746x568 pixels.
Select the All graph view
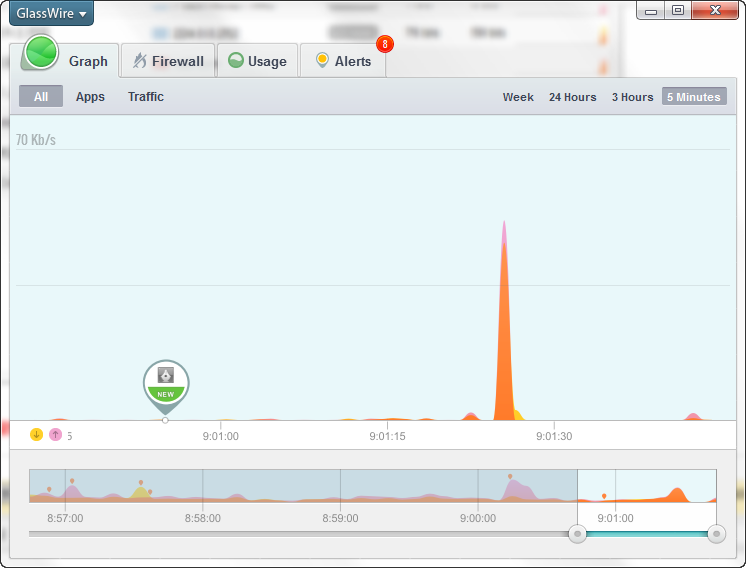pos(41,97)
